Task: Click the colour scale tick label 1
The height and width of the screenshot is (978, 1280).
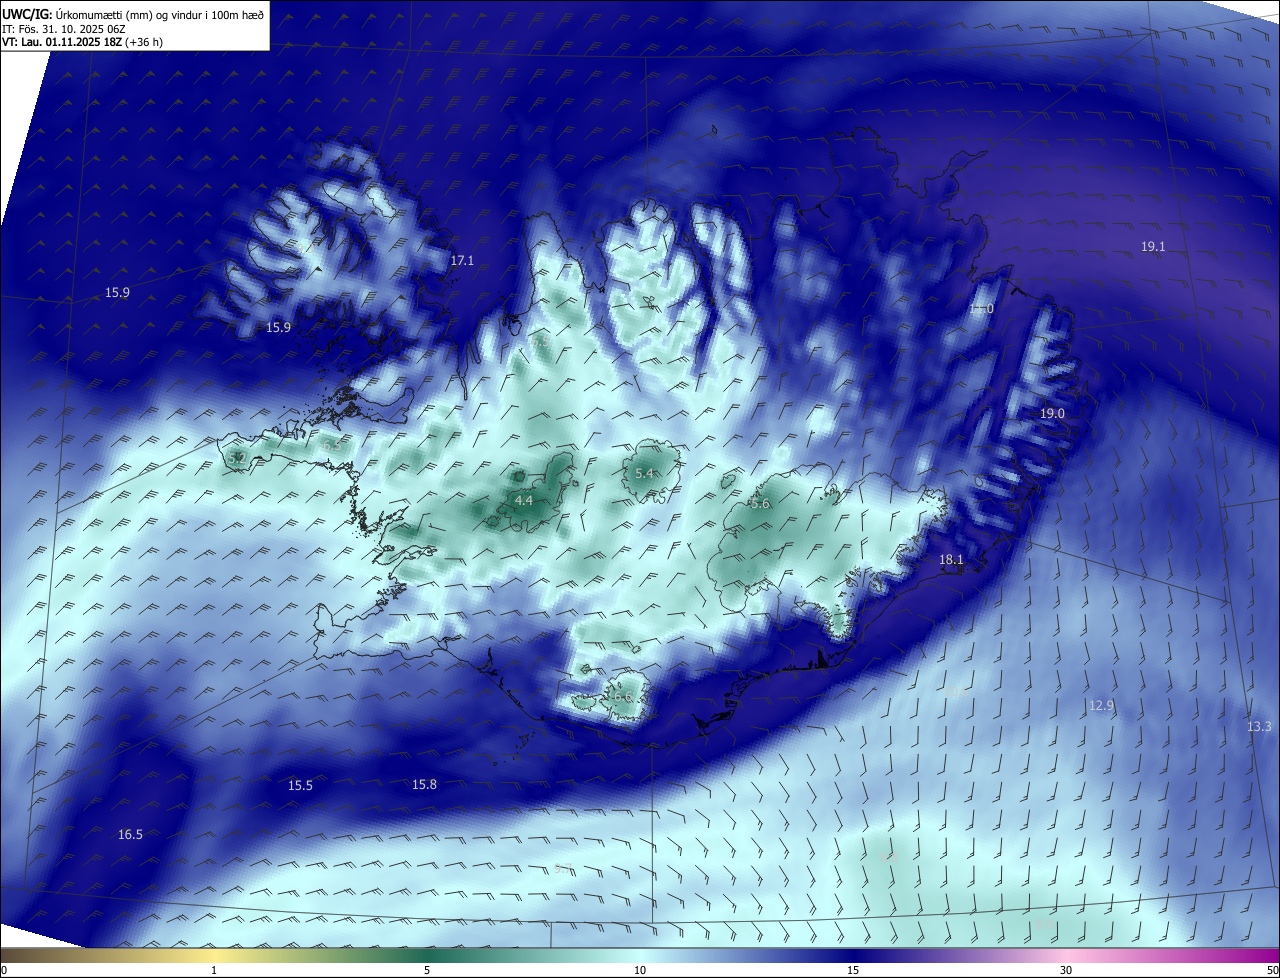Action: coord(214,970)
